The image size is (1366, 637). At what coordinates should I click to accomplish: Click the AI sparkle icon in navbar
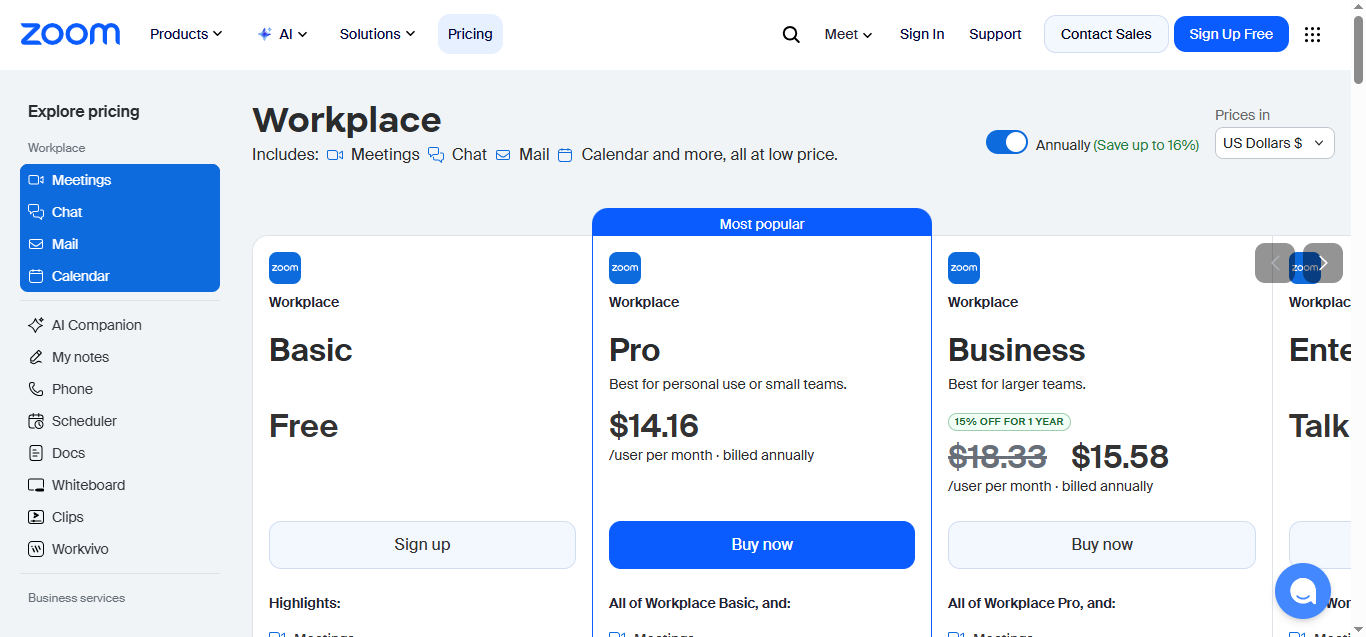tap(265, 34)
